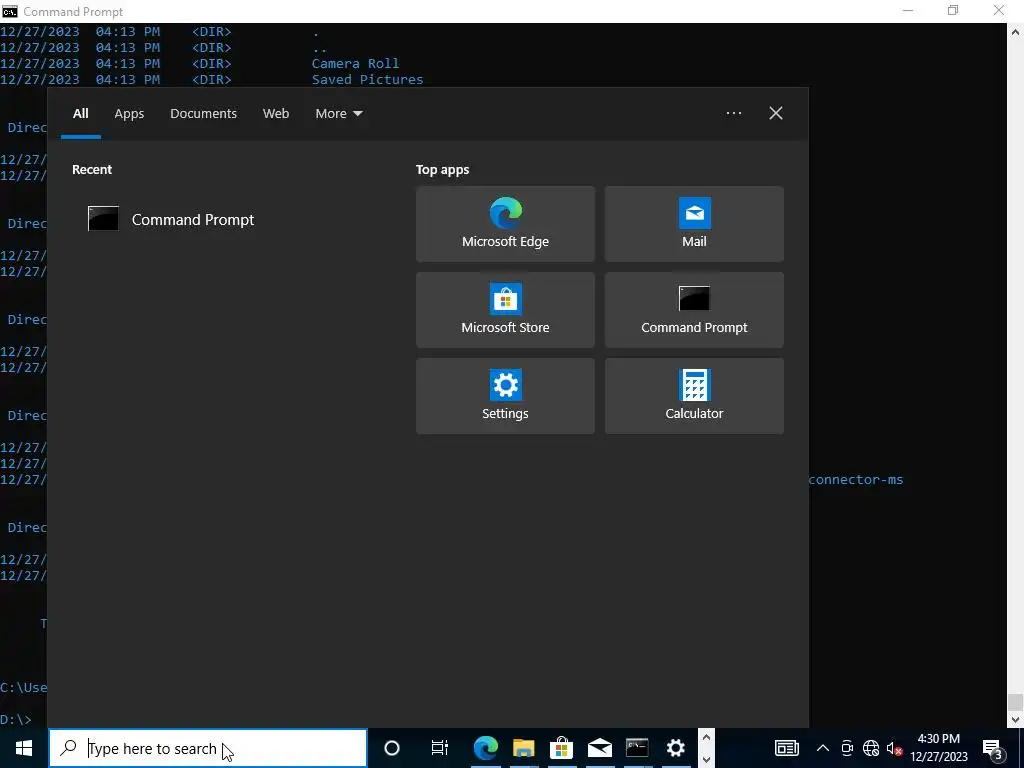This screenshot has width=1024, height=768.
Task: Click 'Camera Roll' directory text
Action: [355, 63]
